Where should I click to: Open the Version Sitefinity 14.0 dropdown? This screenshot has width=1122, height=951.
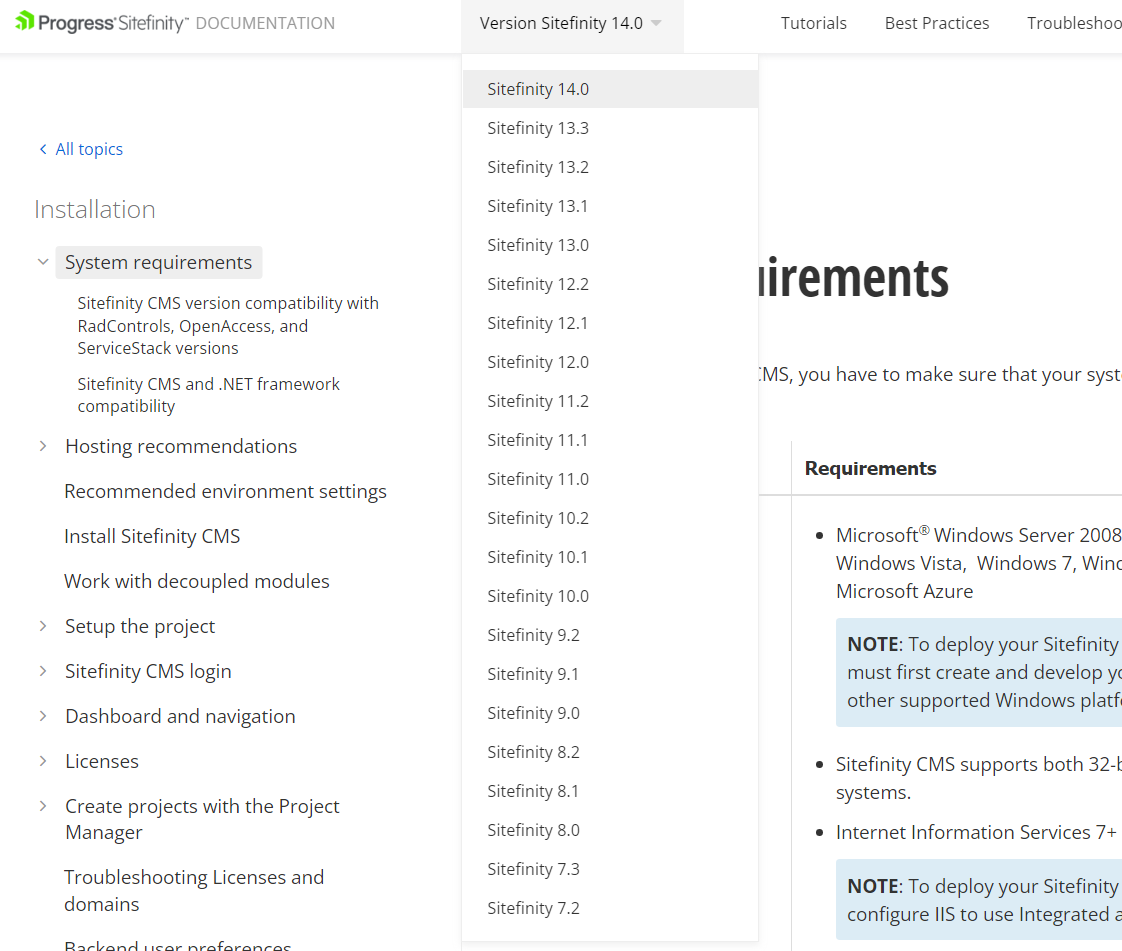pos(571,24)
